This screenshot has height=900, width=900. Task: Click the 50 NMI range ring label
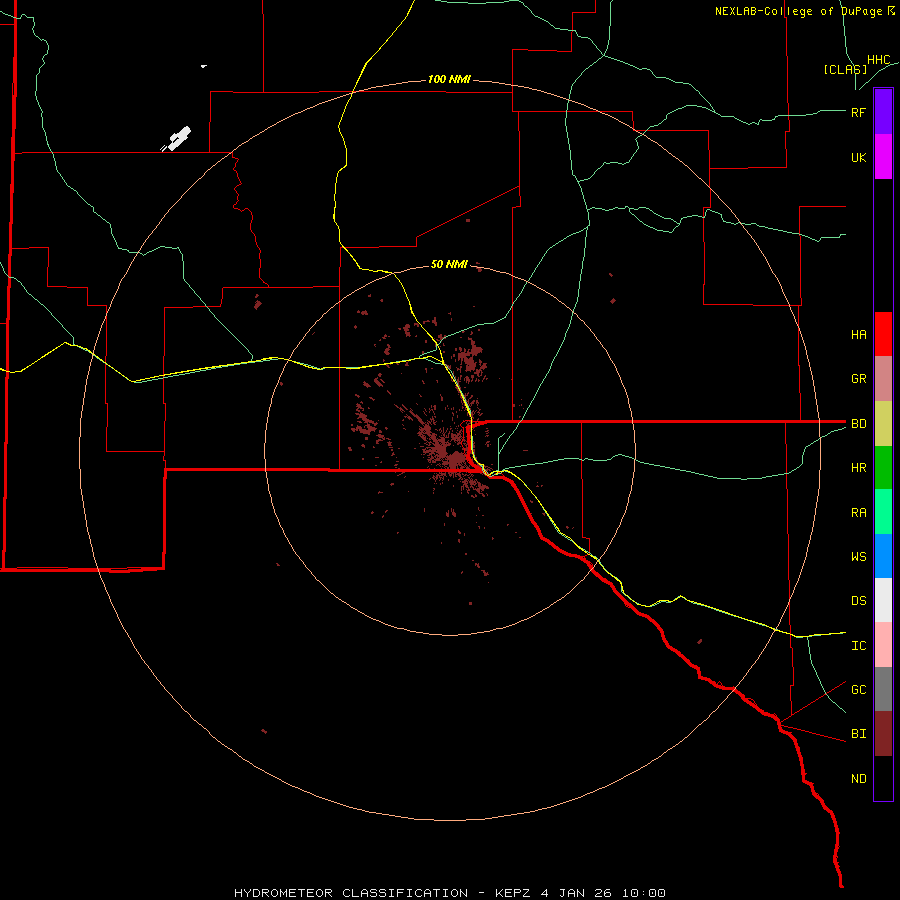(449, 264)
